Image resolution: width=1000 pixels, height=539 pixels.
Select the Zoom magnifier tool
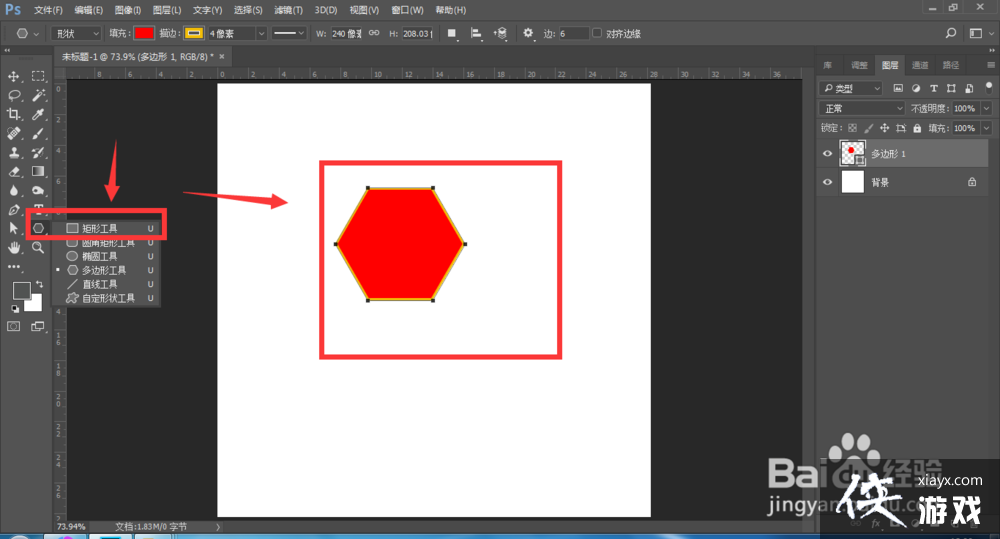point(38,247)
